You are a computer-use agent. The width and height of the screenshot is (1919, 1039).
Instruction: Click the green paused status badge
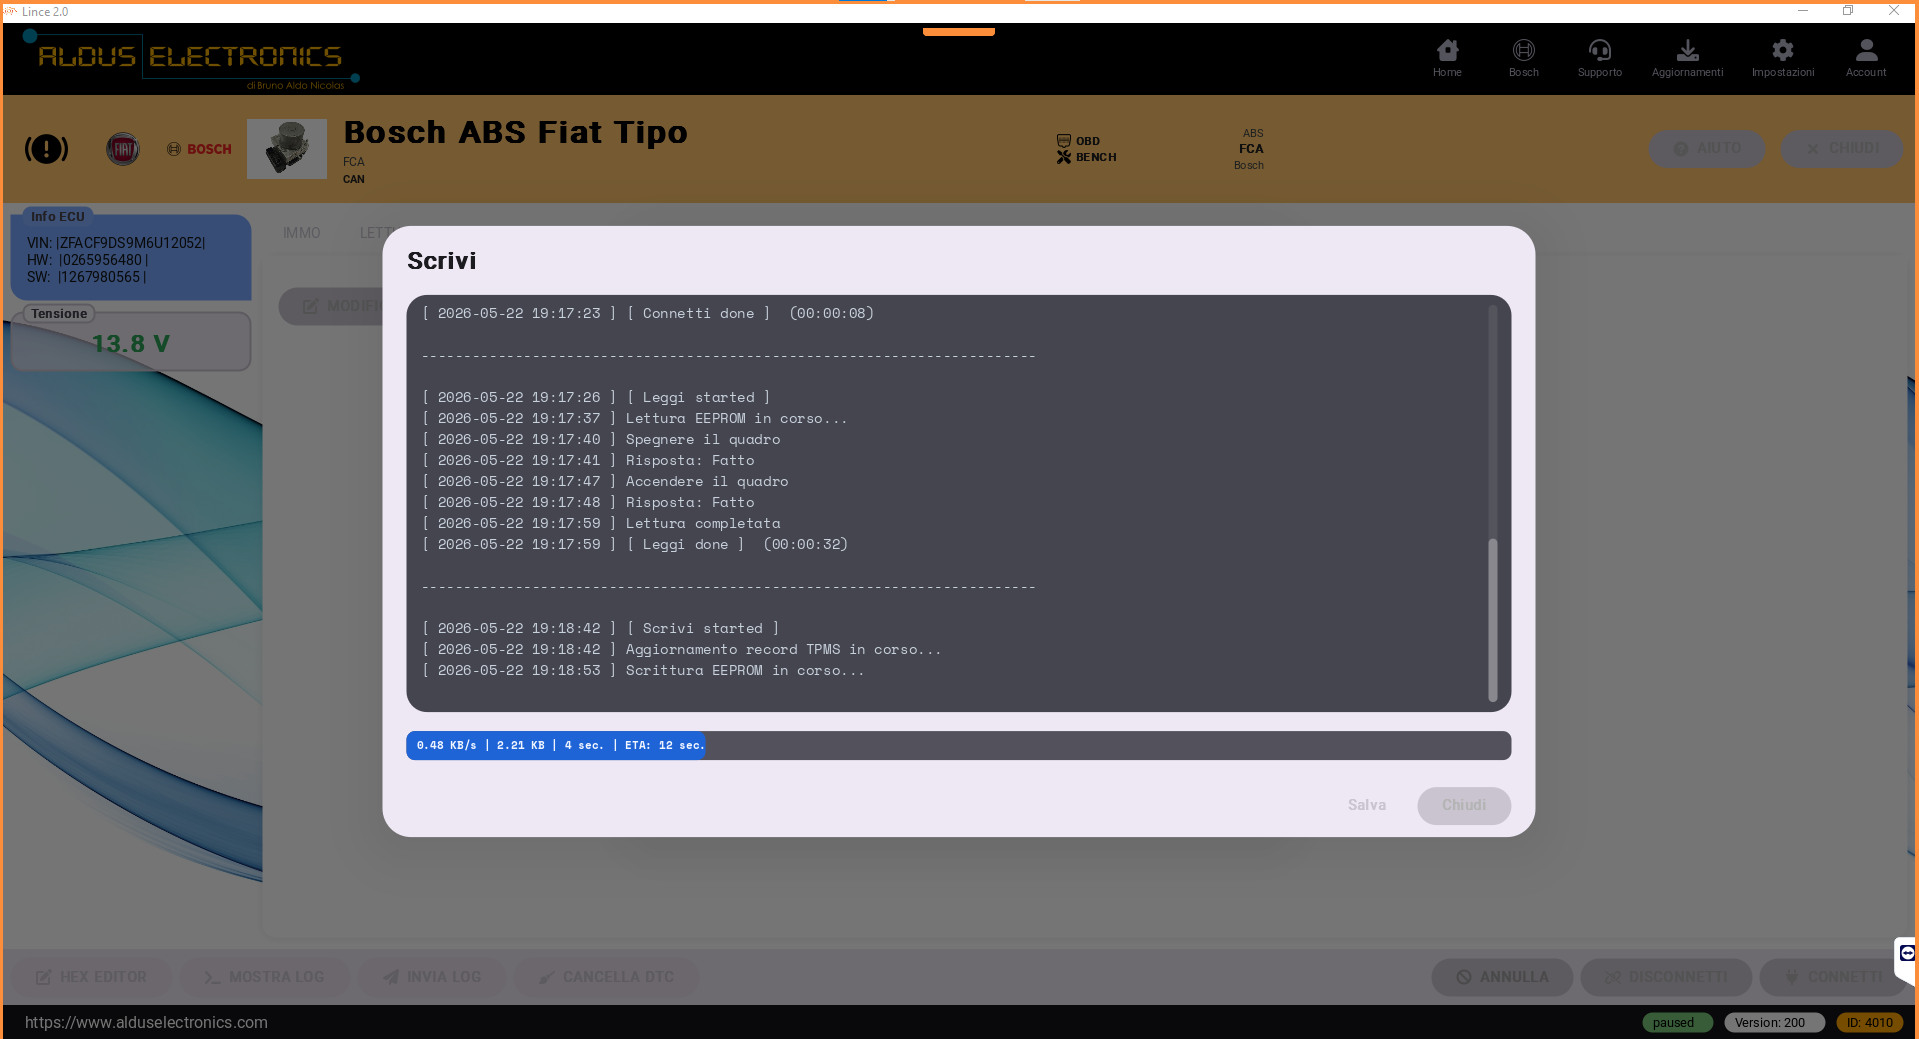click(1677, 1022)
